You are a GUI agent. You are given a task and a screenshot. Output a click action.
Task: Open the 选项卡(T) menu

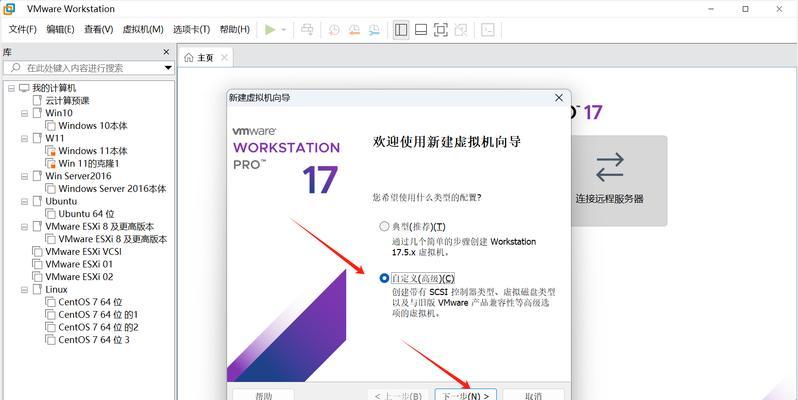tap(191, 30)
